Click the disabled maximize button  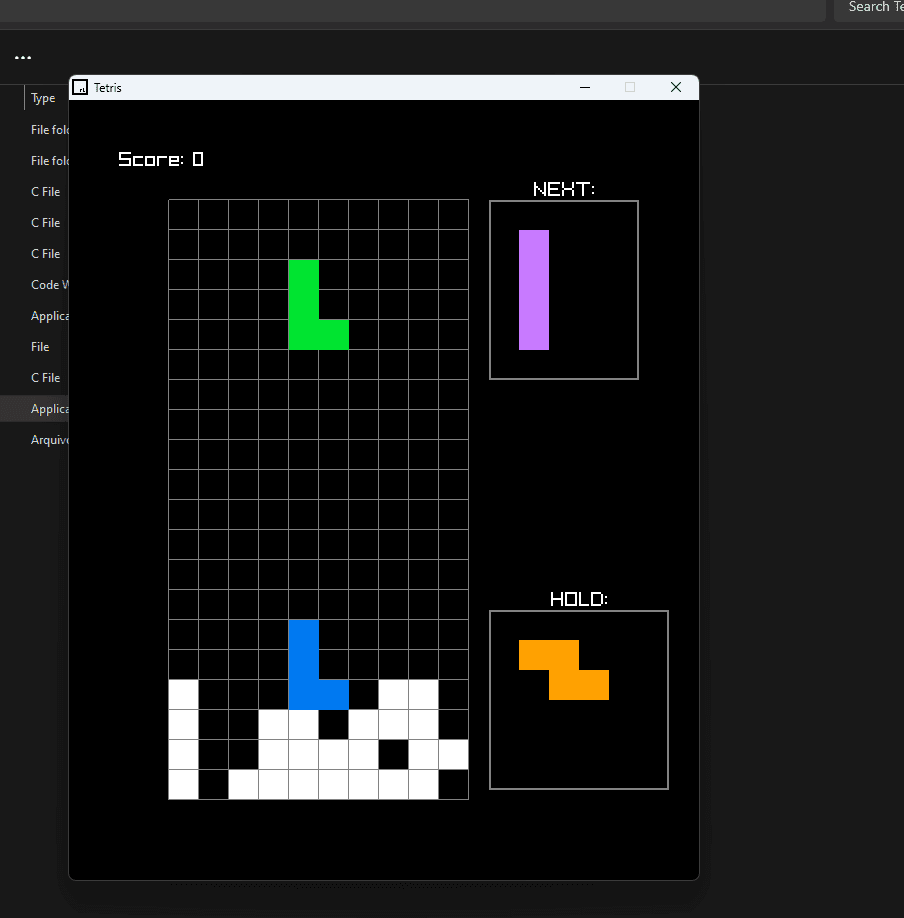click(x=630, y=87)
